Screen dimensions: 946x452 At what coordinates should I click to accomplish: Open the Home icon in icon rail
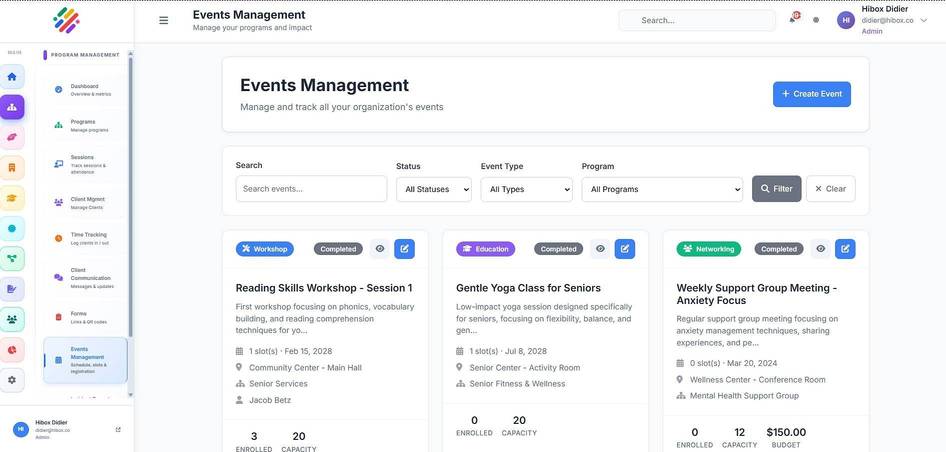point(12,77)
